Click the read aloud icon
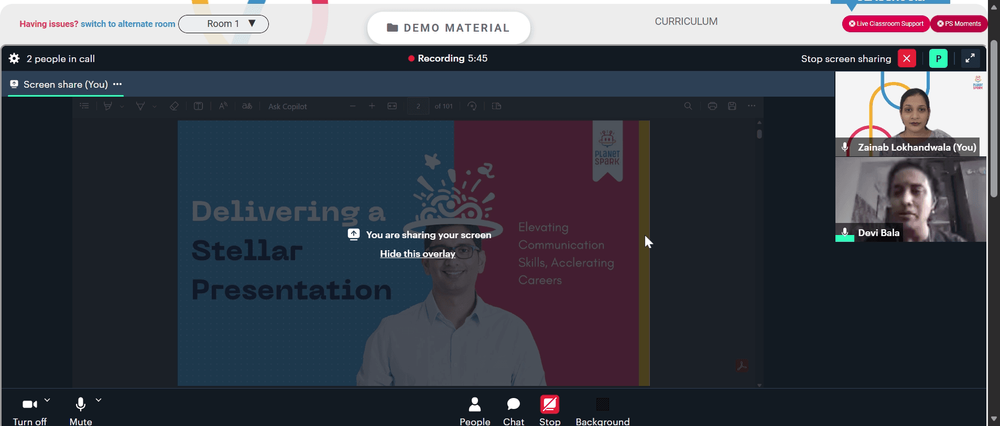Image resolution: width=1000 pixels, height=426 pixels. click(x=223, y=106)
